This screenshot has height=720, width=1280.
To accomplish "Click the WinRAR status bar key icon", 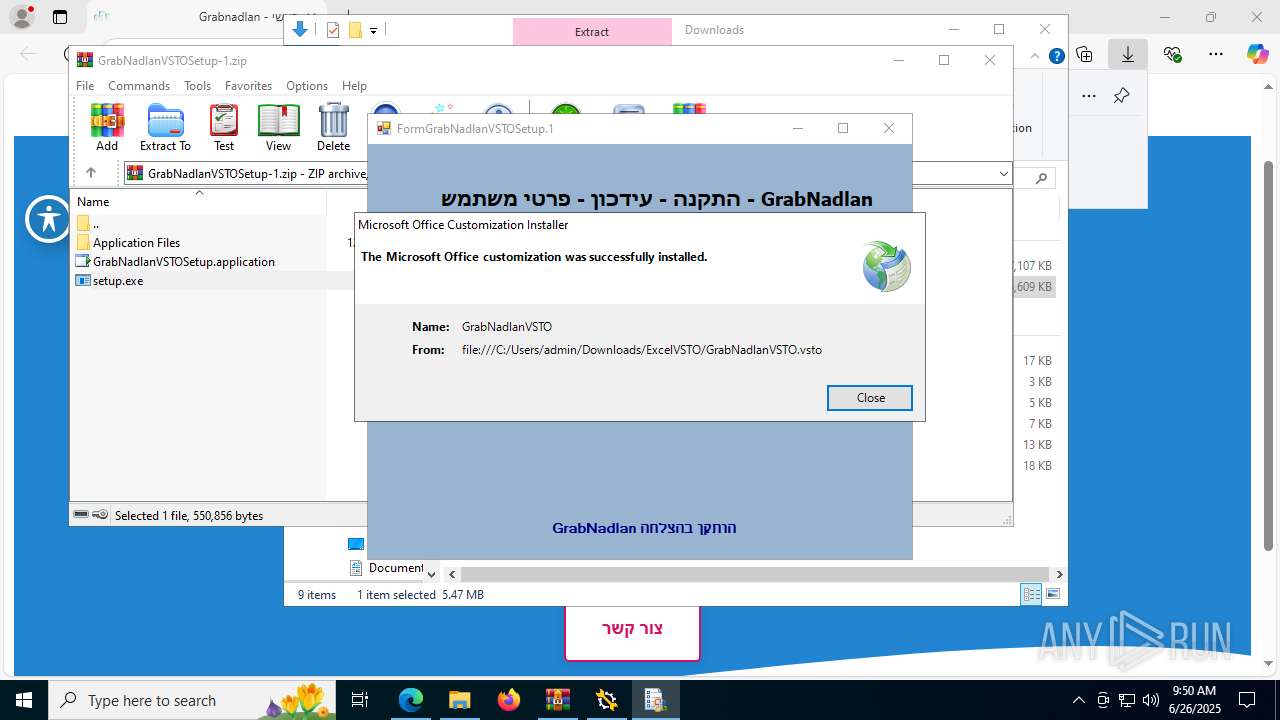I will (100, 515).
